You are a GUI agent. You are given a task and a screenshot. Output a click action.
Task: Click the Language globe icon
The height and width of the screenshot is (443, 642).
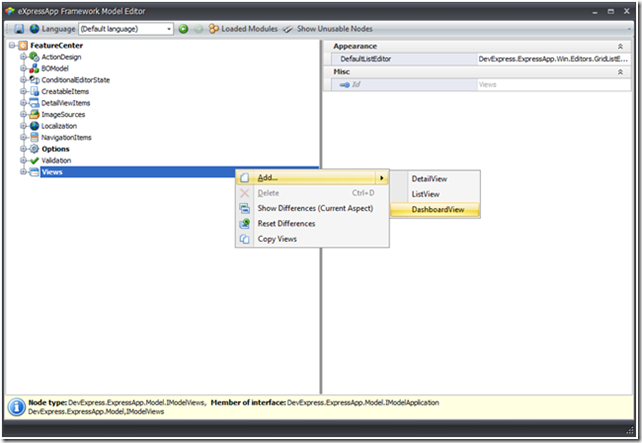click(34, 29)
